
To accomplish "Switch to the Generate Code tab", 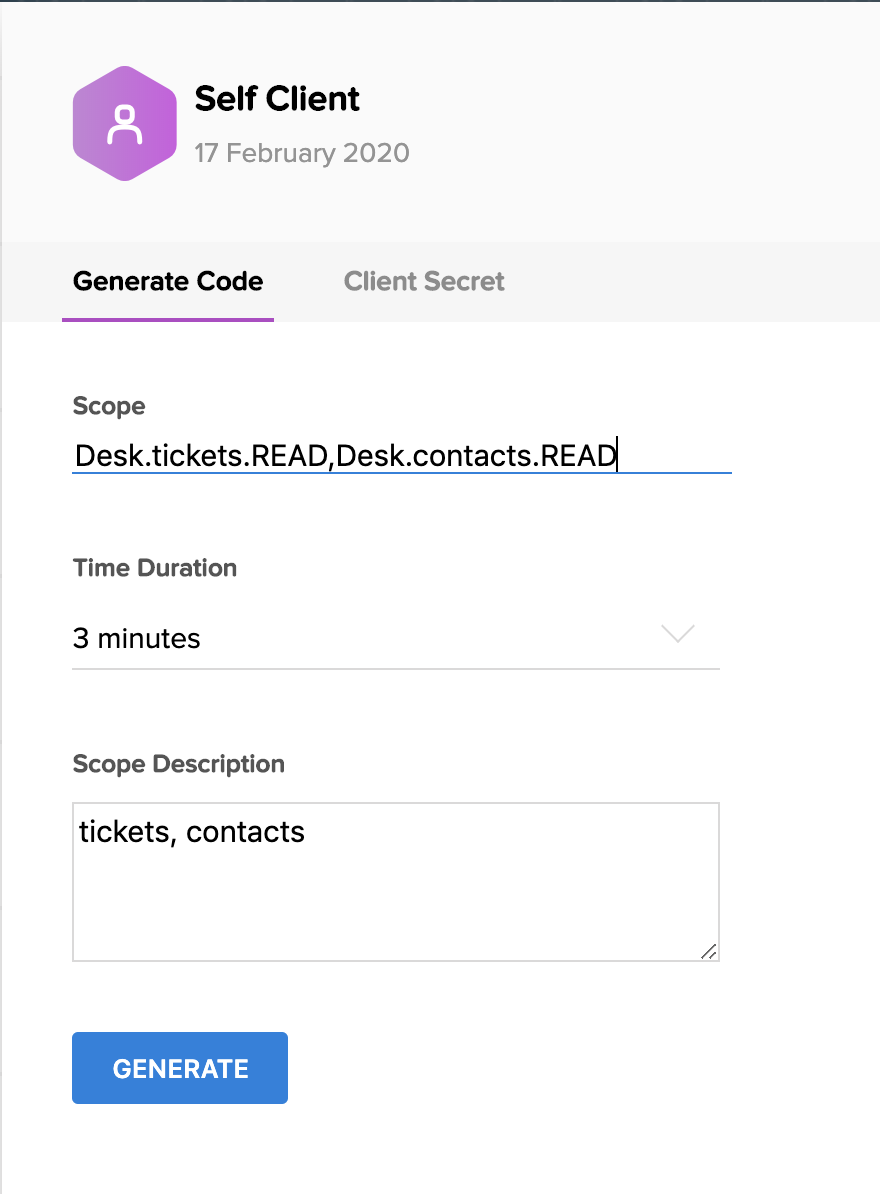I will 168,281.
